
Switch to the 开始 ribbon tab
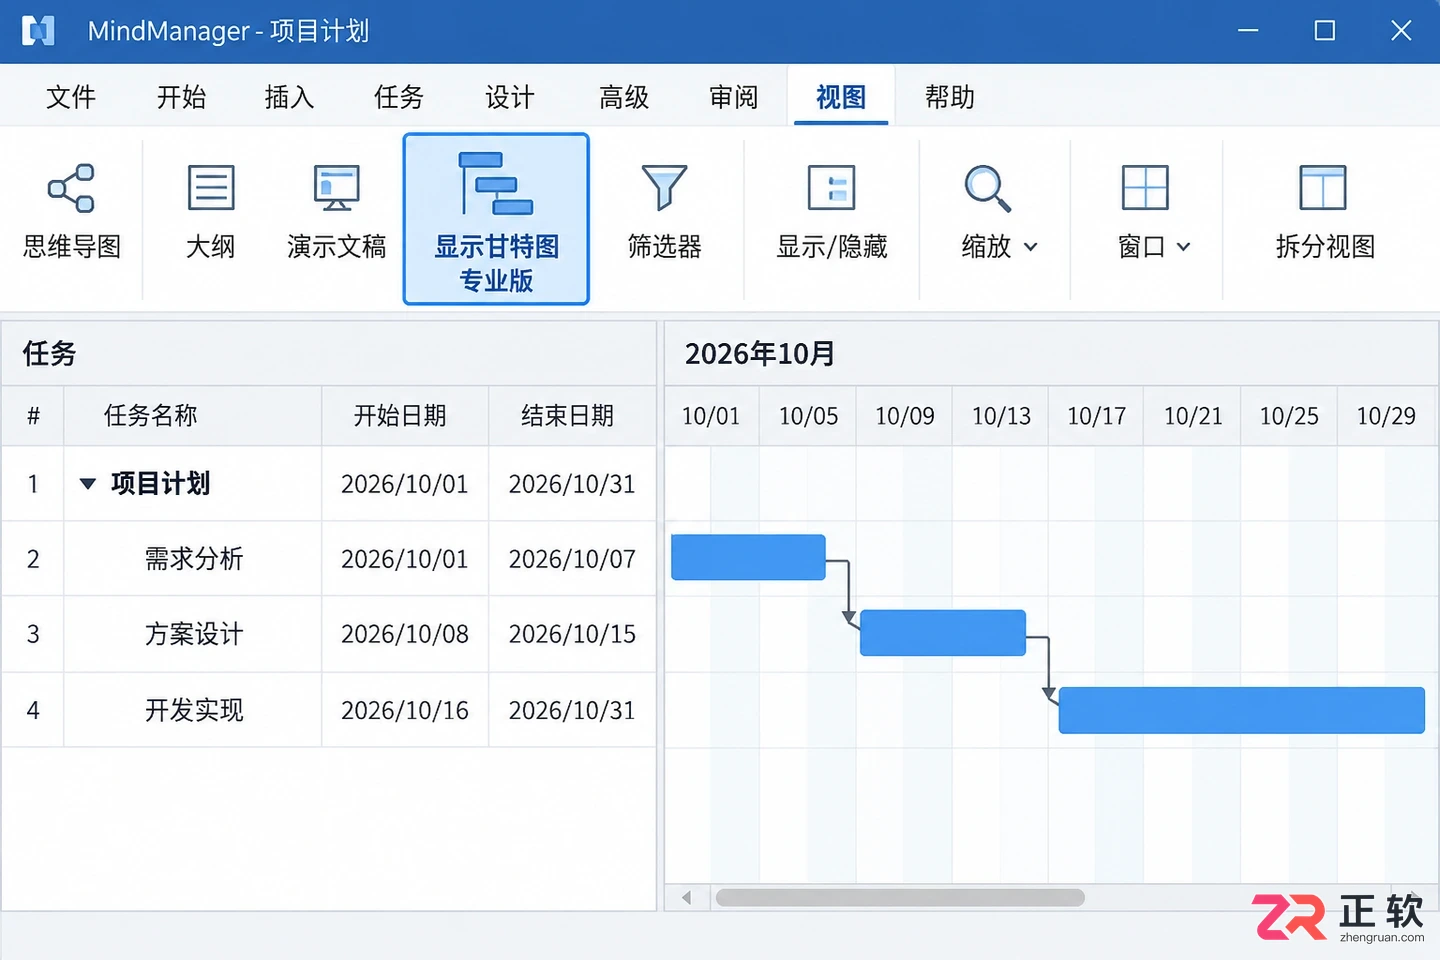click(181, 97)
